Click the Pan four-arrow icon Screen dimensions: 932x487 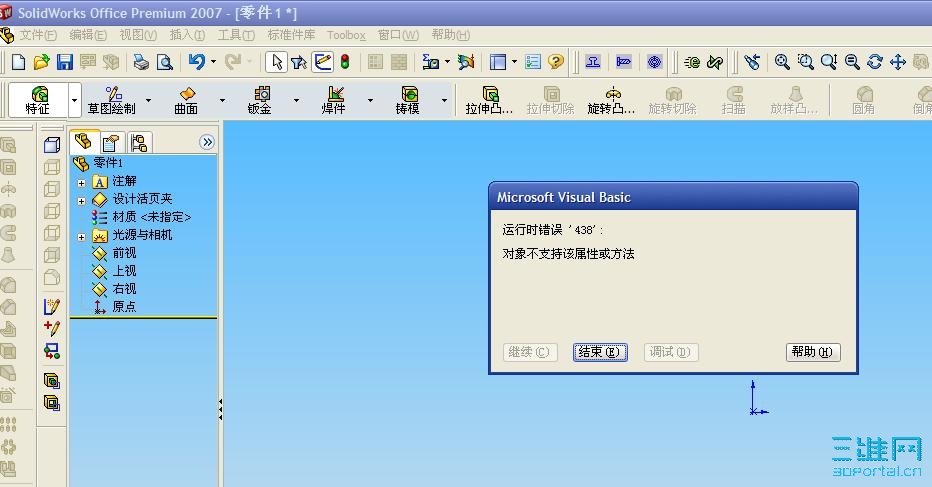click(x=898, y=62)
